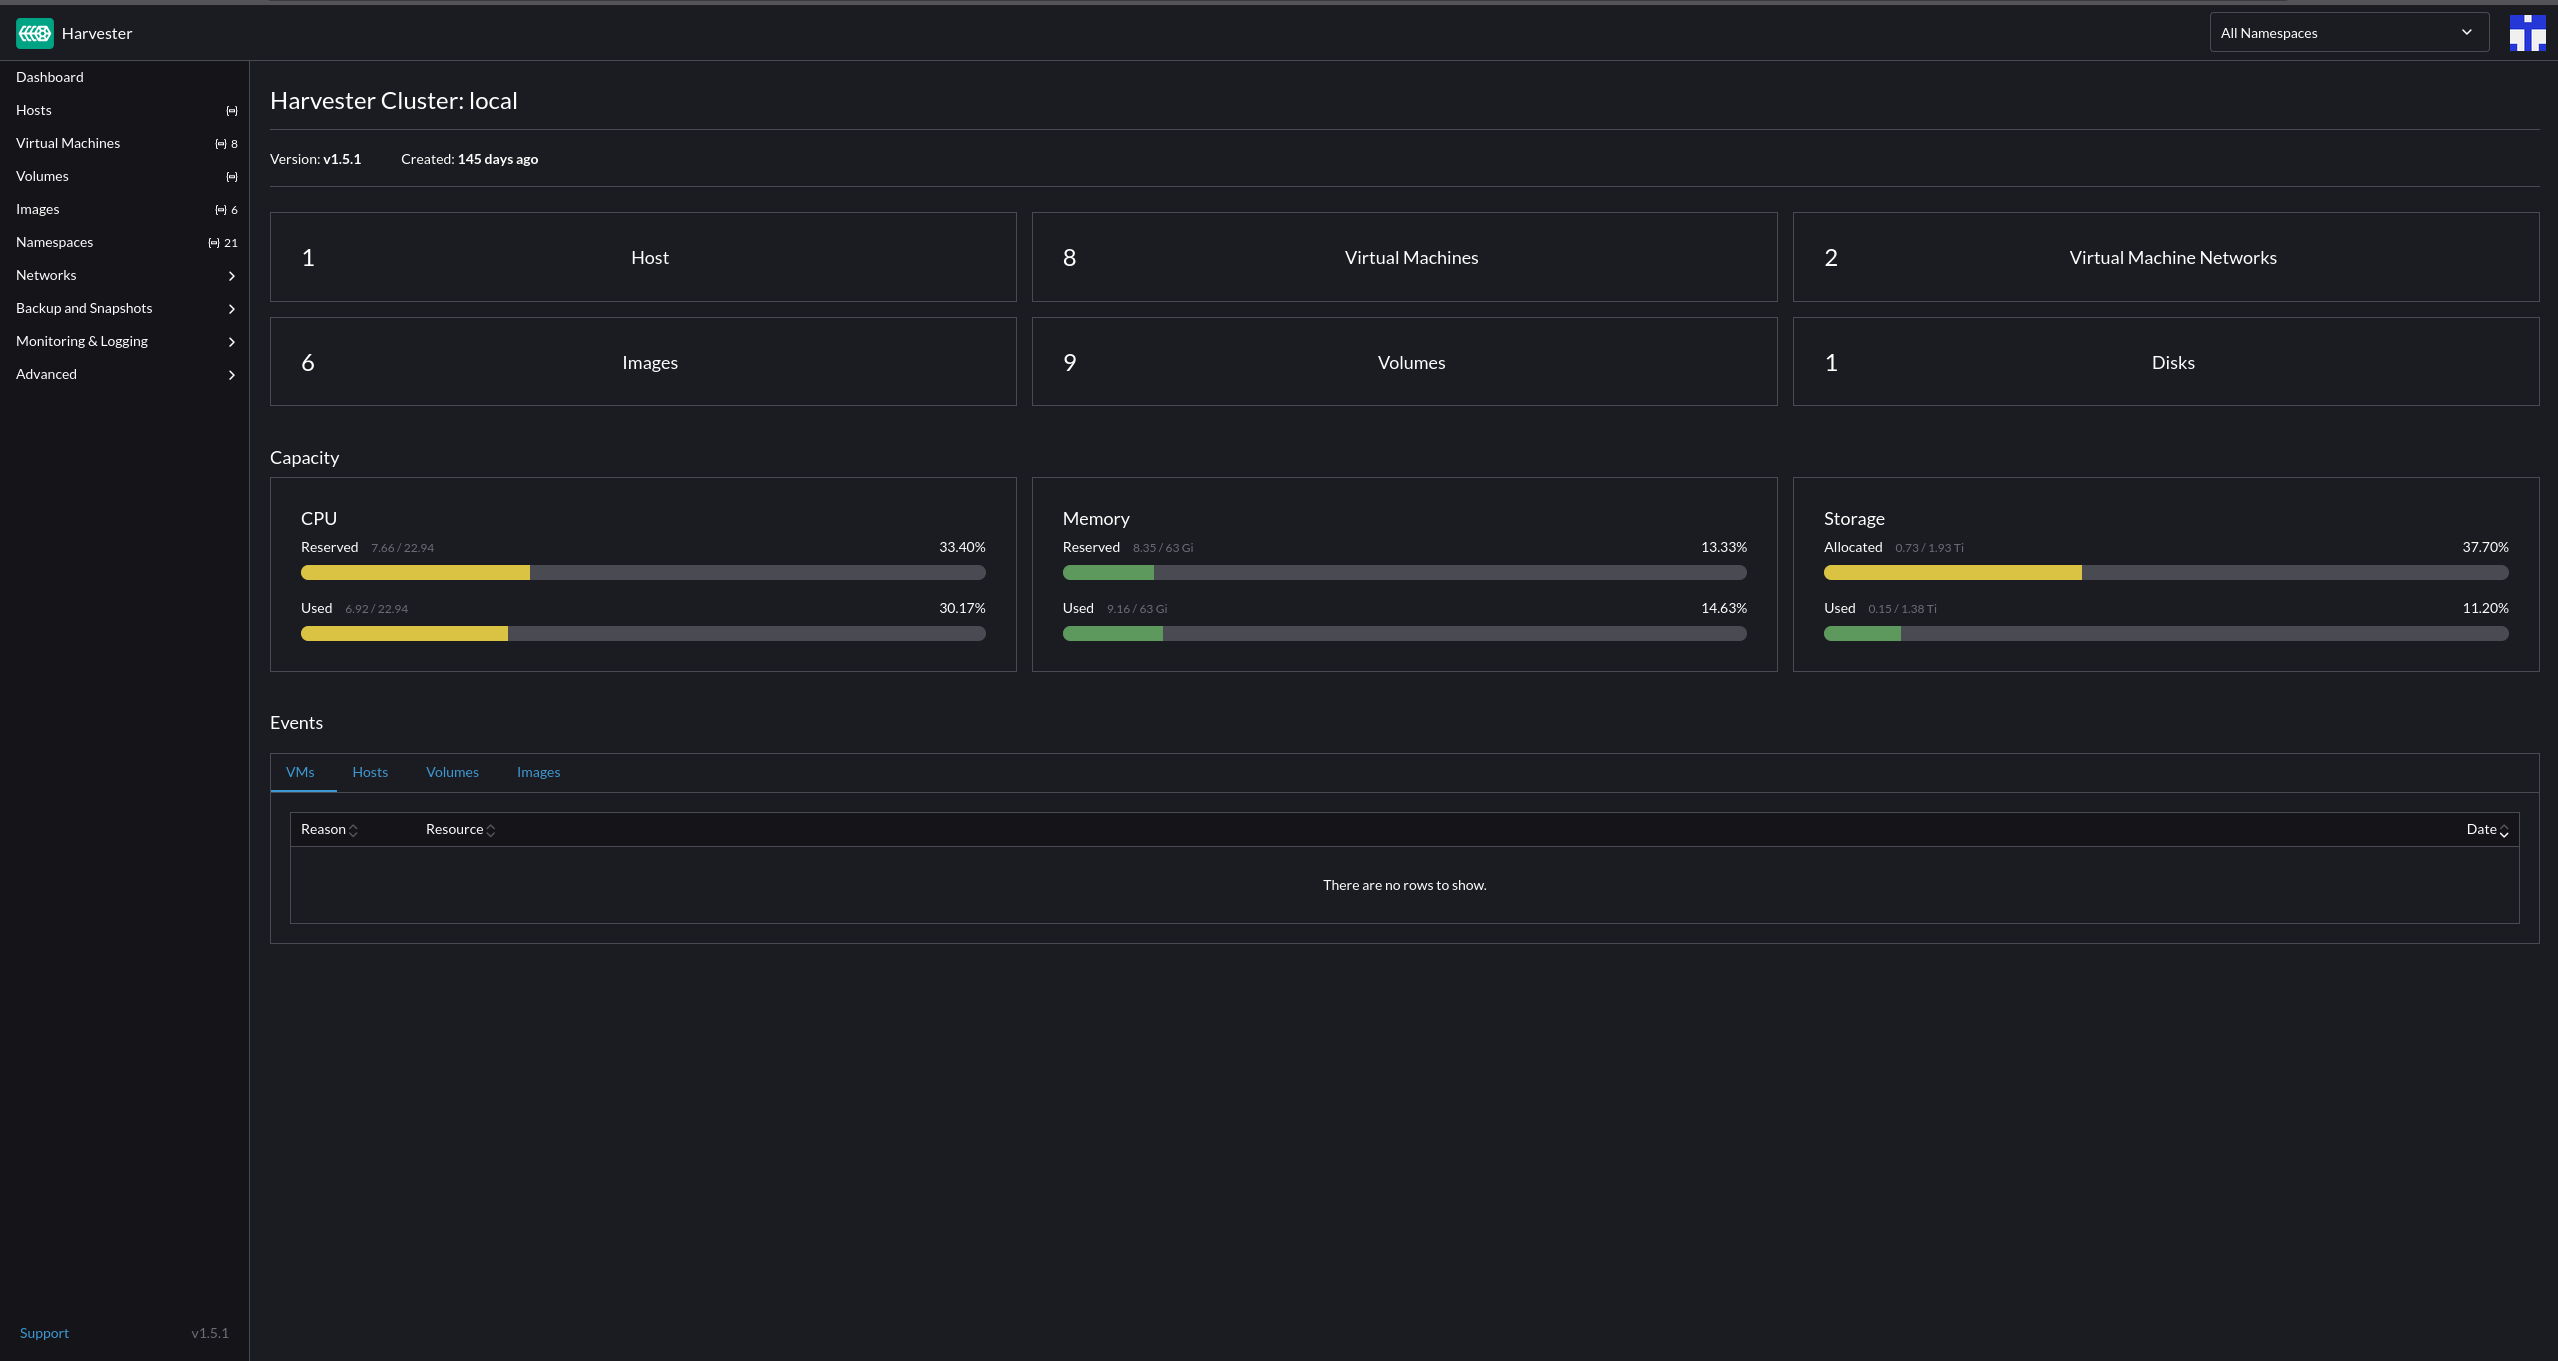Open the Support page
This screenshot has height=1361, width=2558.
[43, 1332]
